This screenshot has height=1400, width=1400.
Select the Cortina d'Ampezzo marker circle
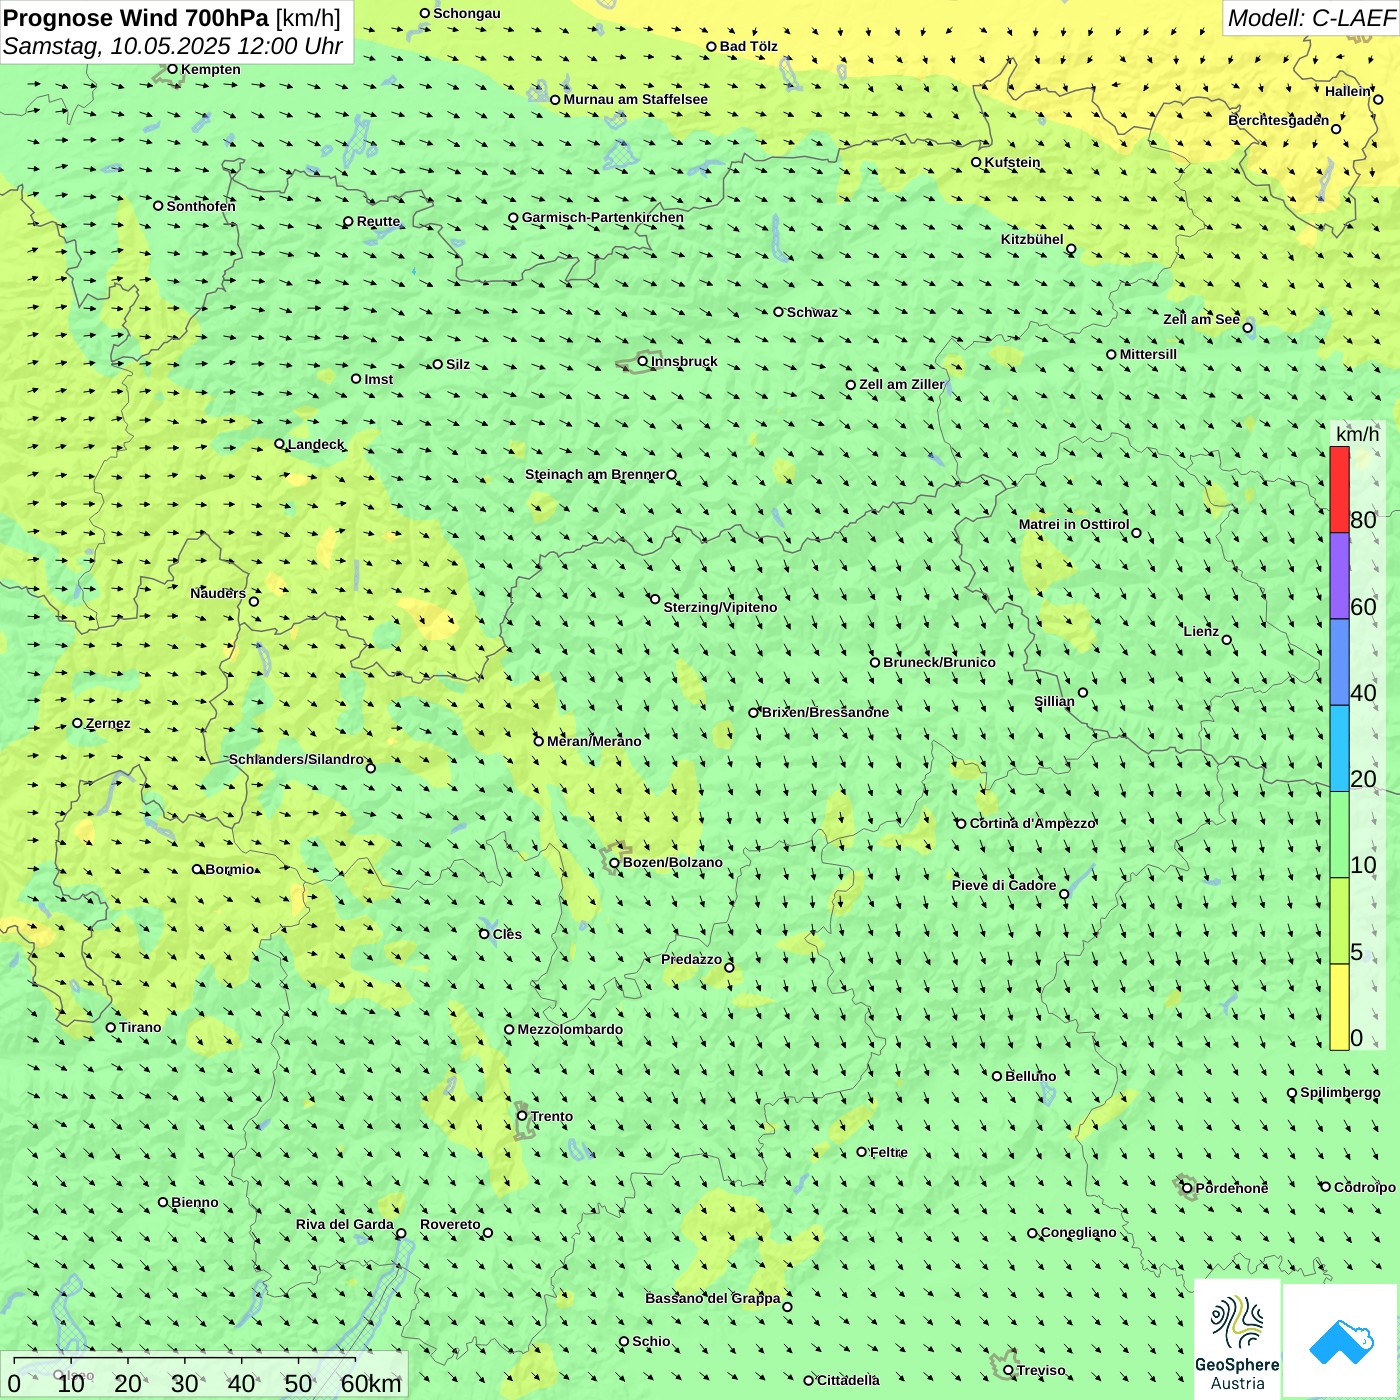coord(961,824)
